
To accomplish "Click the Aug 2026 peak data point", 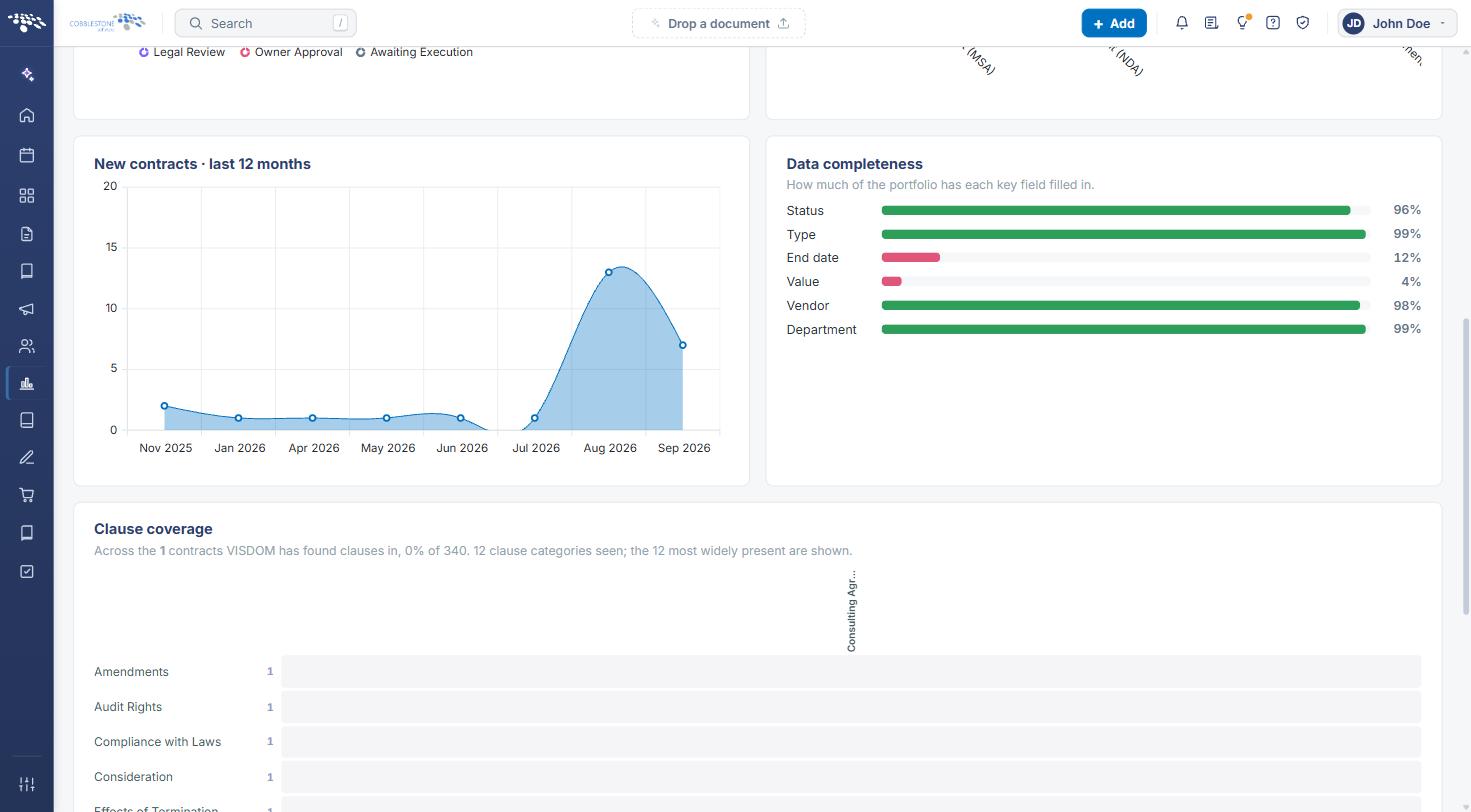I will tap(609, 272).
